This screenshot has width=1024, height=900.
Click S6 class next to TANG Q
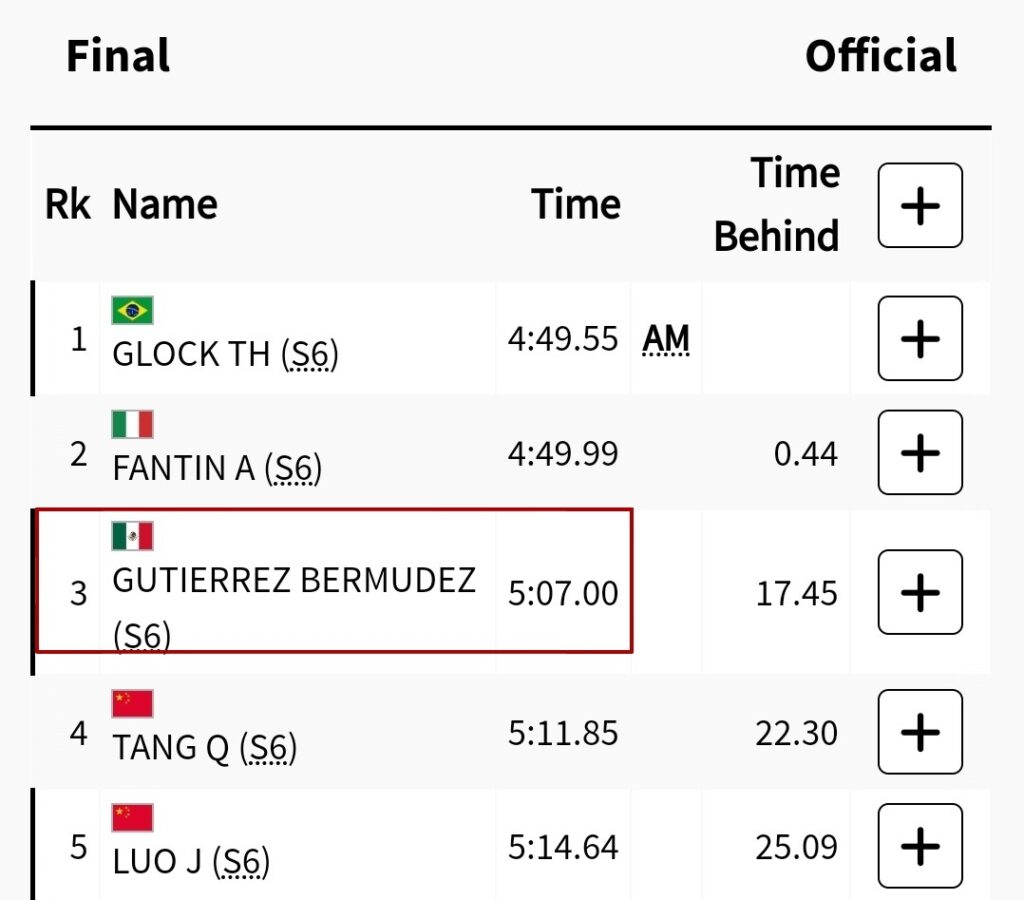coord(272,747)
